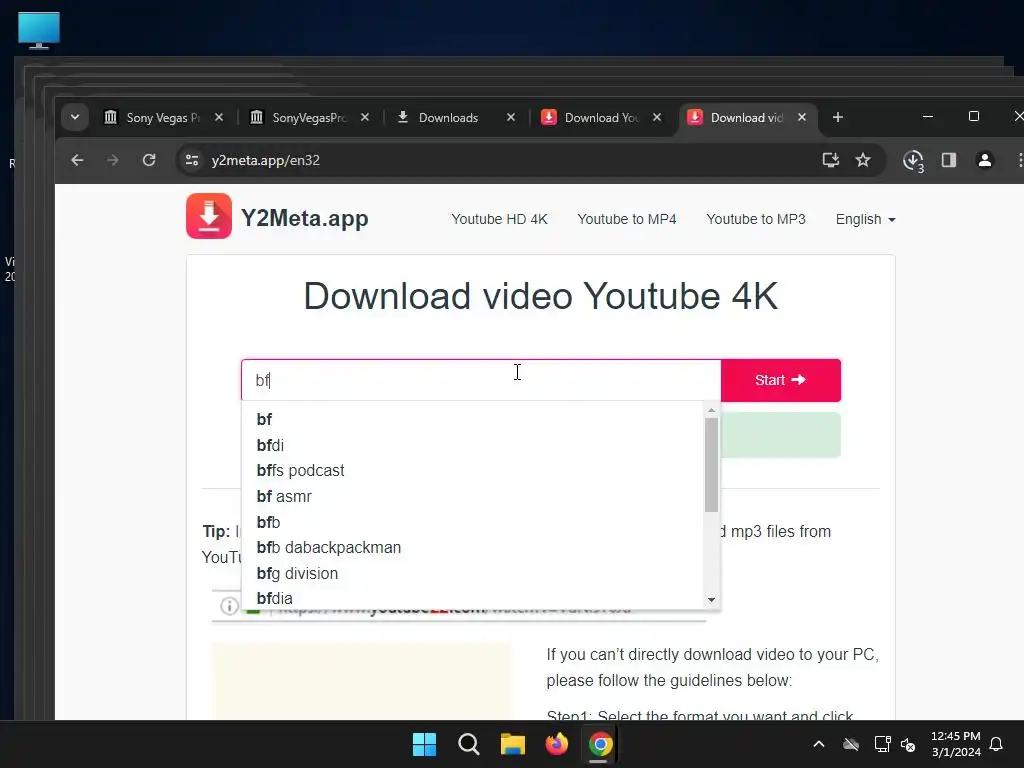Image resolution: width=1024 pixels, height=768 pixels.
Task: Show hidden icons tray chevron
Action: [x=818, y=744]
